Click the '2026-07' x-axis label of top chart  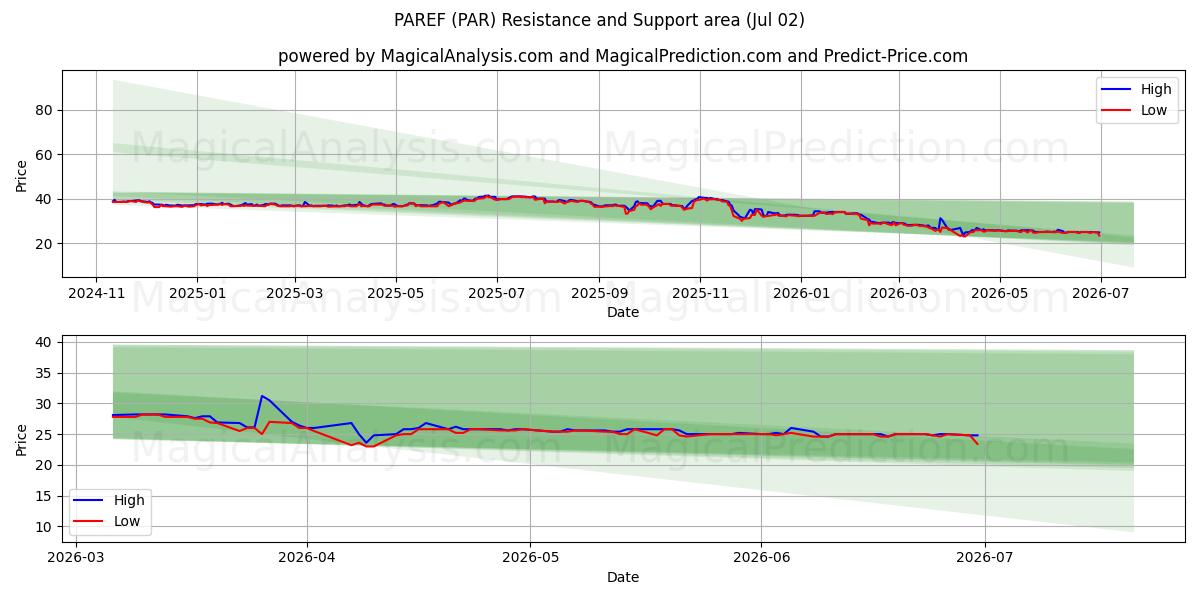click(x=1099, y=293)
